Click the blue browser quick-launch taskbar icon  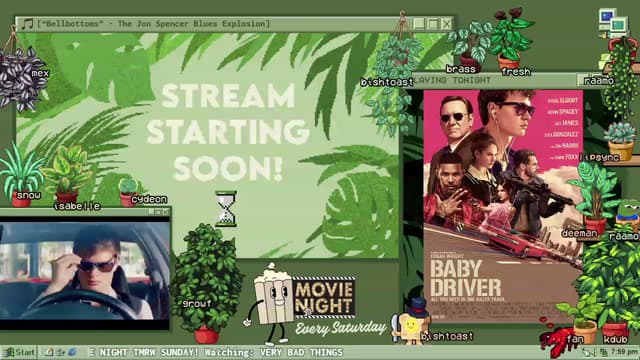pyautogui.click(x=72, y=352)
